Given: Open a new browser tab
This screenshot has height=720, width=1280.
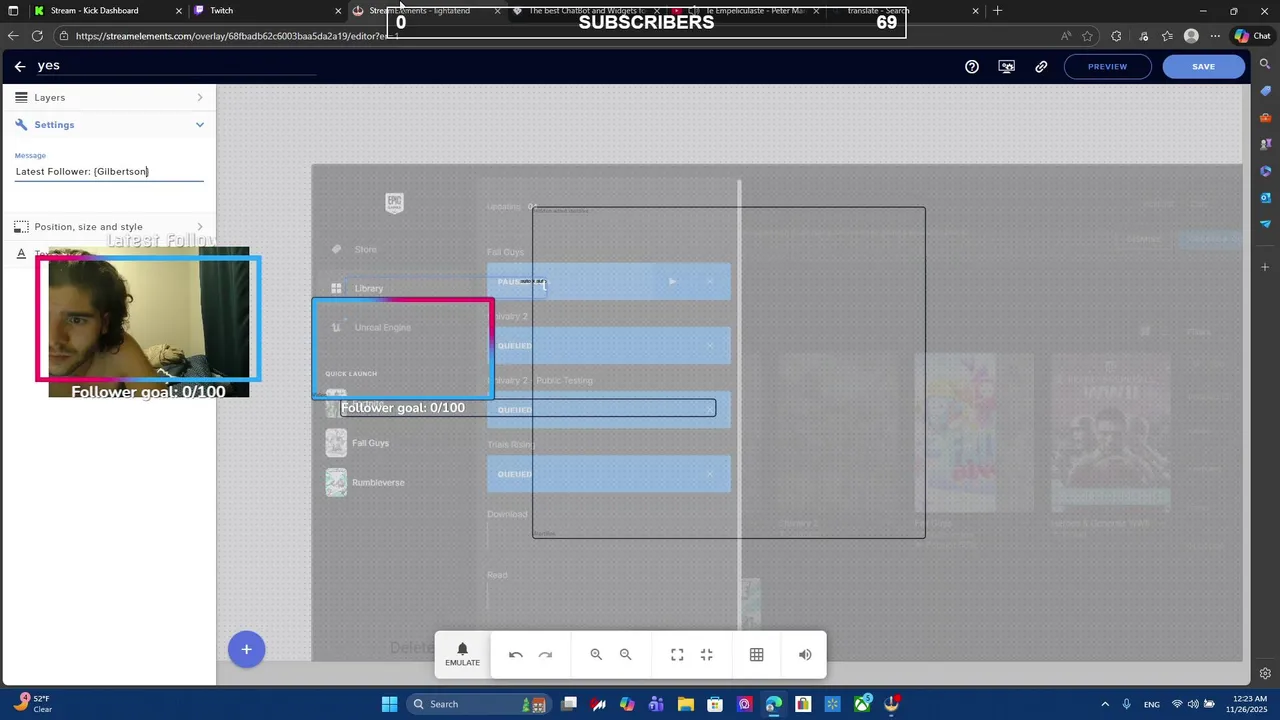Looking at the screenshot, I should click(x=997, y=10).
